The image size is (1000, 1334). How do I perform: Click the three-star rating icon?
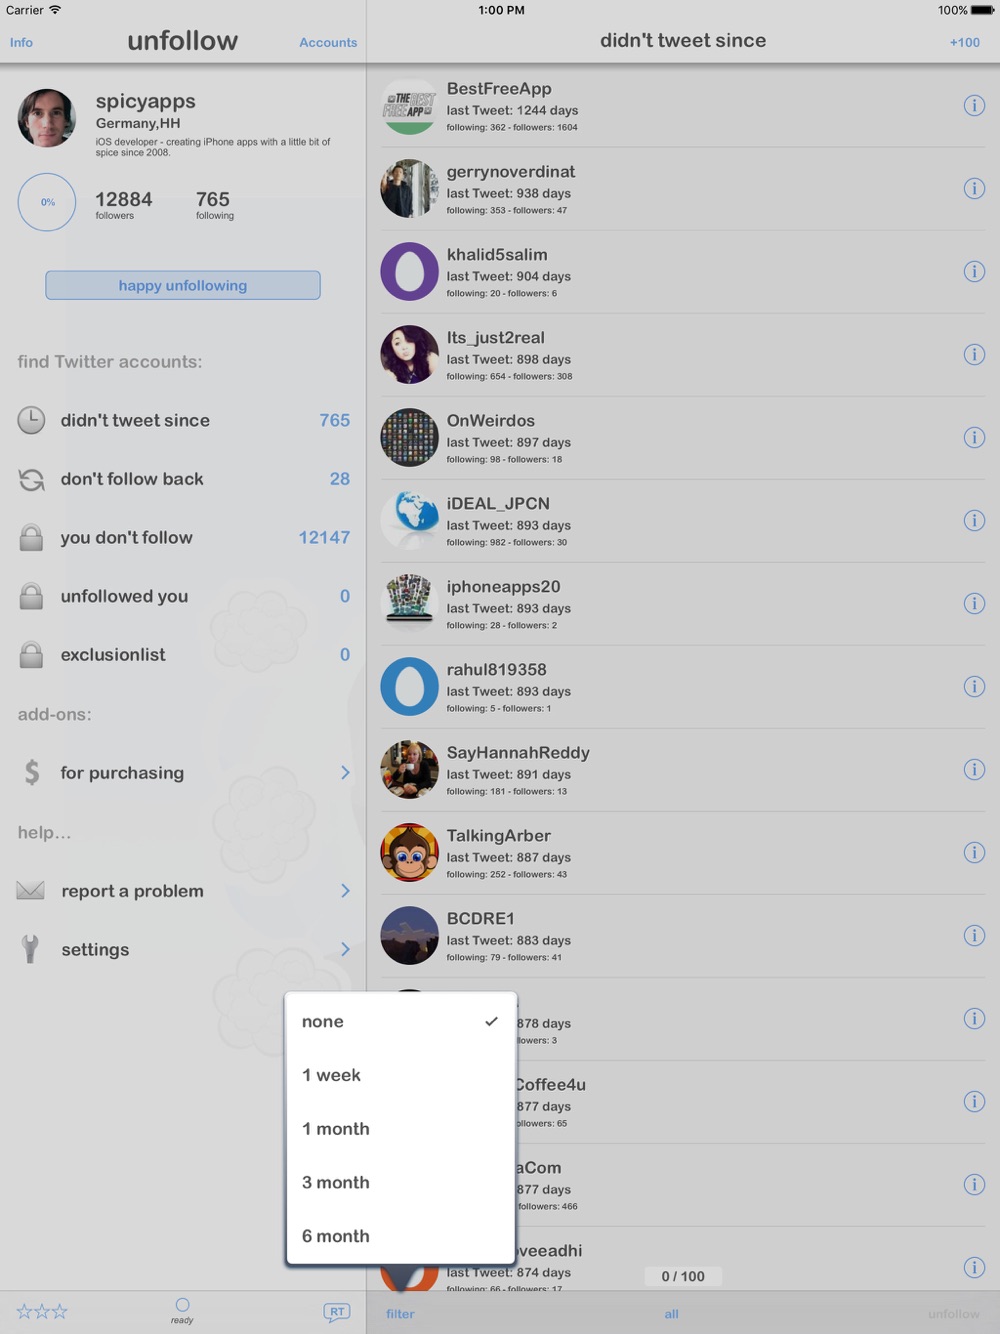click(x=42, y=1311)
